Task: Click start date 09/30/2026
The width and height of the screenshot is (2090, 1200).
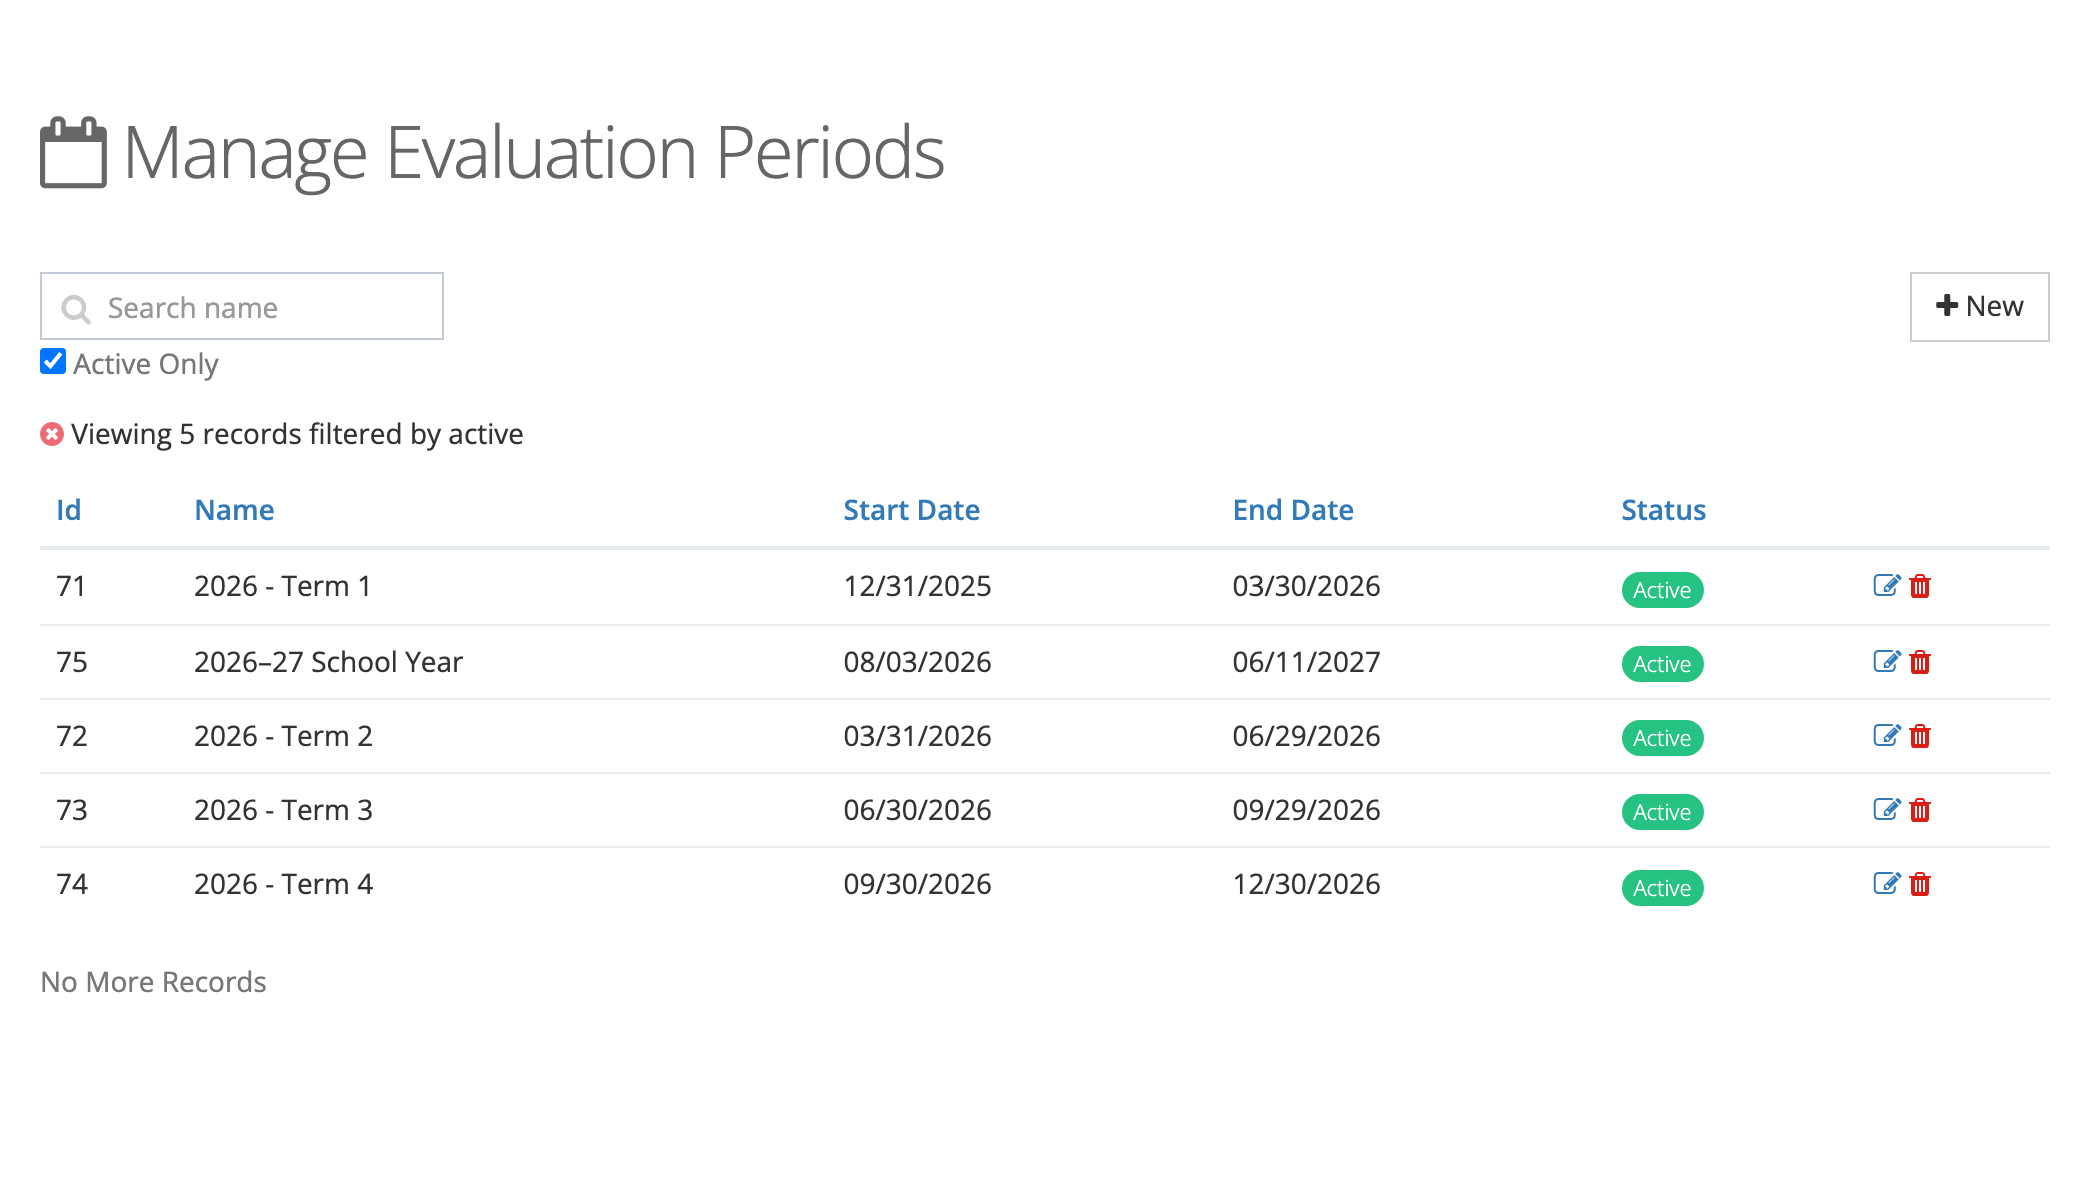Action: click(917, 884)
